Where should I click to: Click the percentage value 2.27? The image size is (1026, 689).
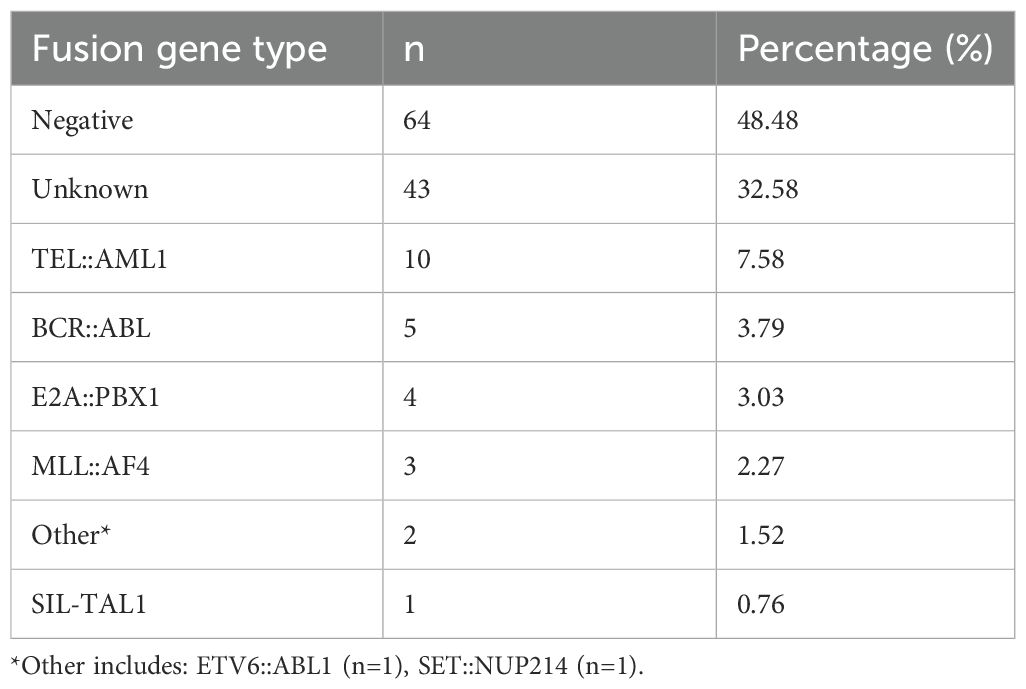pos(760,466)
